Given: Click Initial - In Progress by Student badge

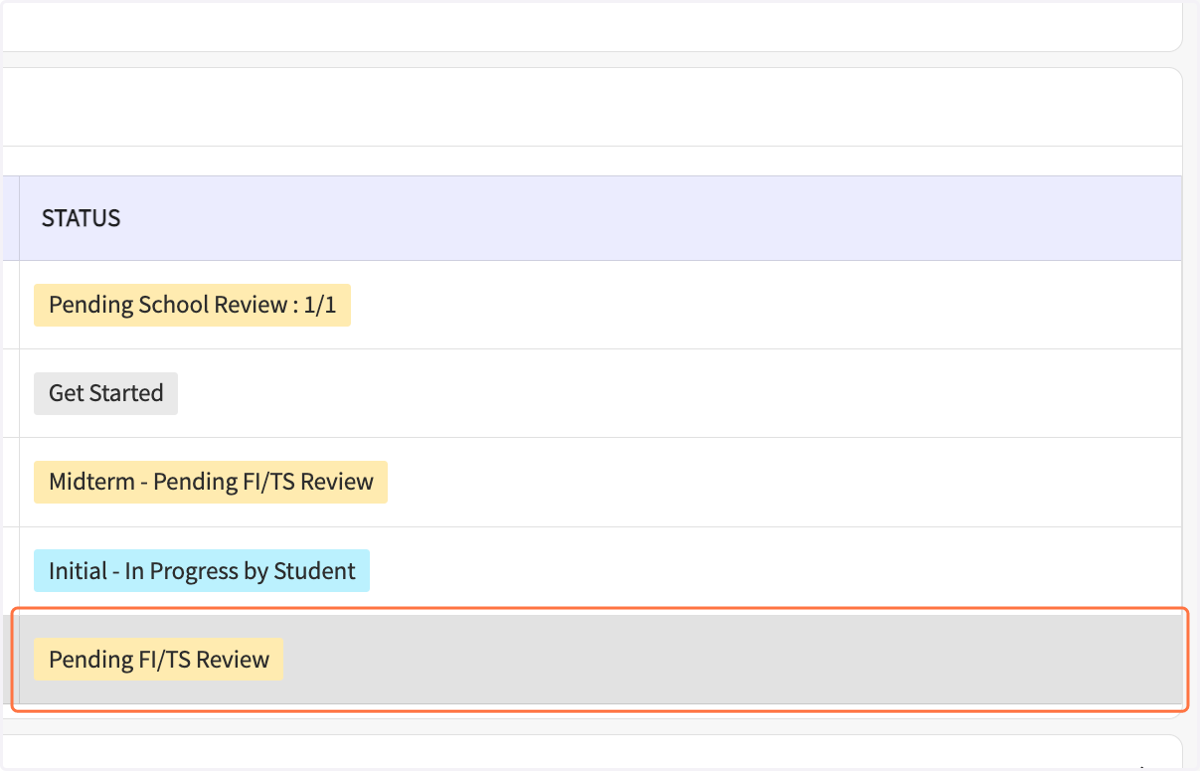Looking at the screenshot, I should (202, 571).
